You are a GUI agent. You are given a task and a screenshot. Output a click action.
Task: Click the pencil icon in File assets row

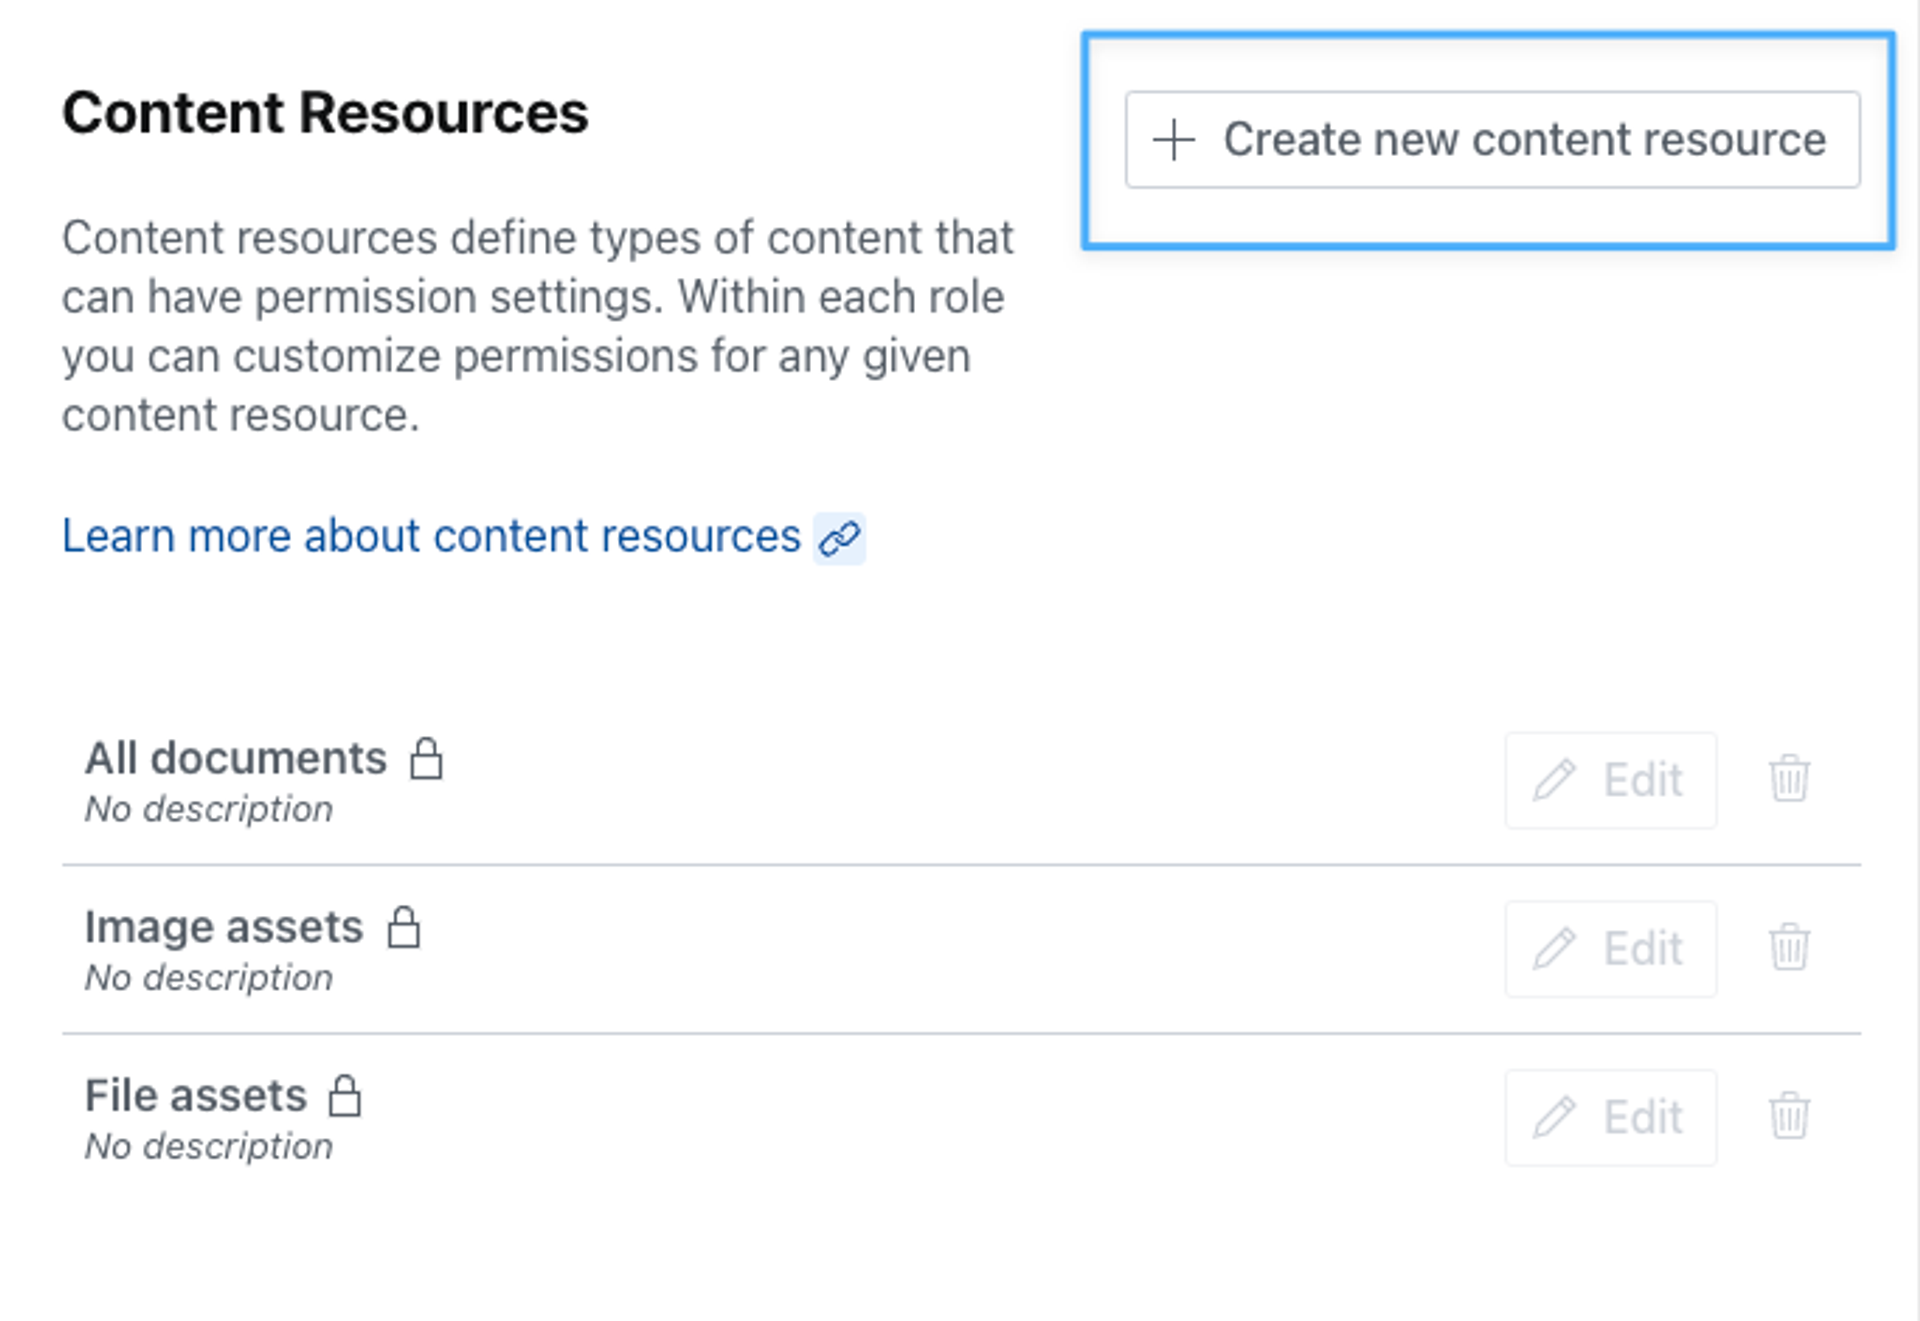[x=1555, y=1118]
